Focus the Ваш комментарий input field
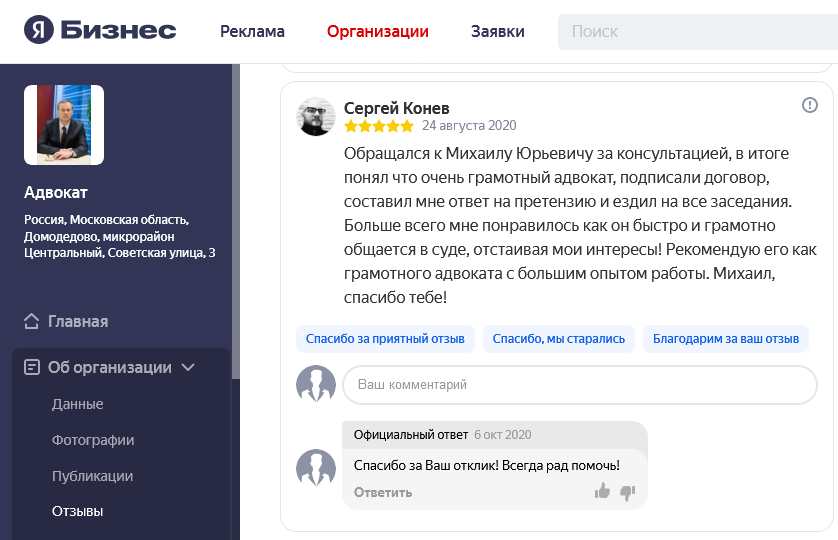 (579, 385)
